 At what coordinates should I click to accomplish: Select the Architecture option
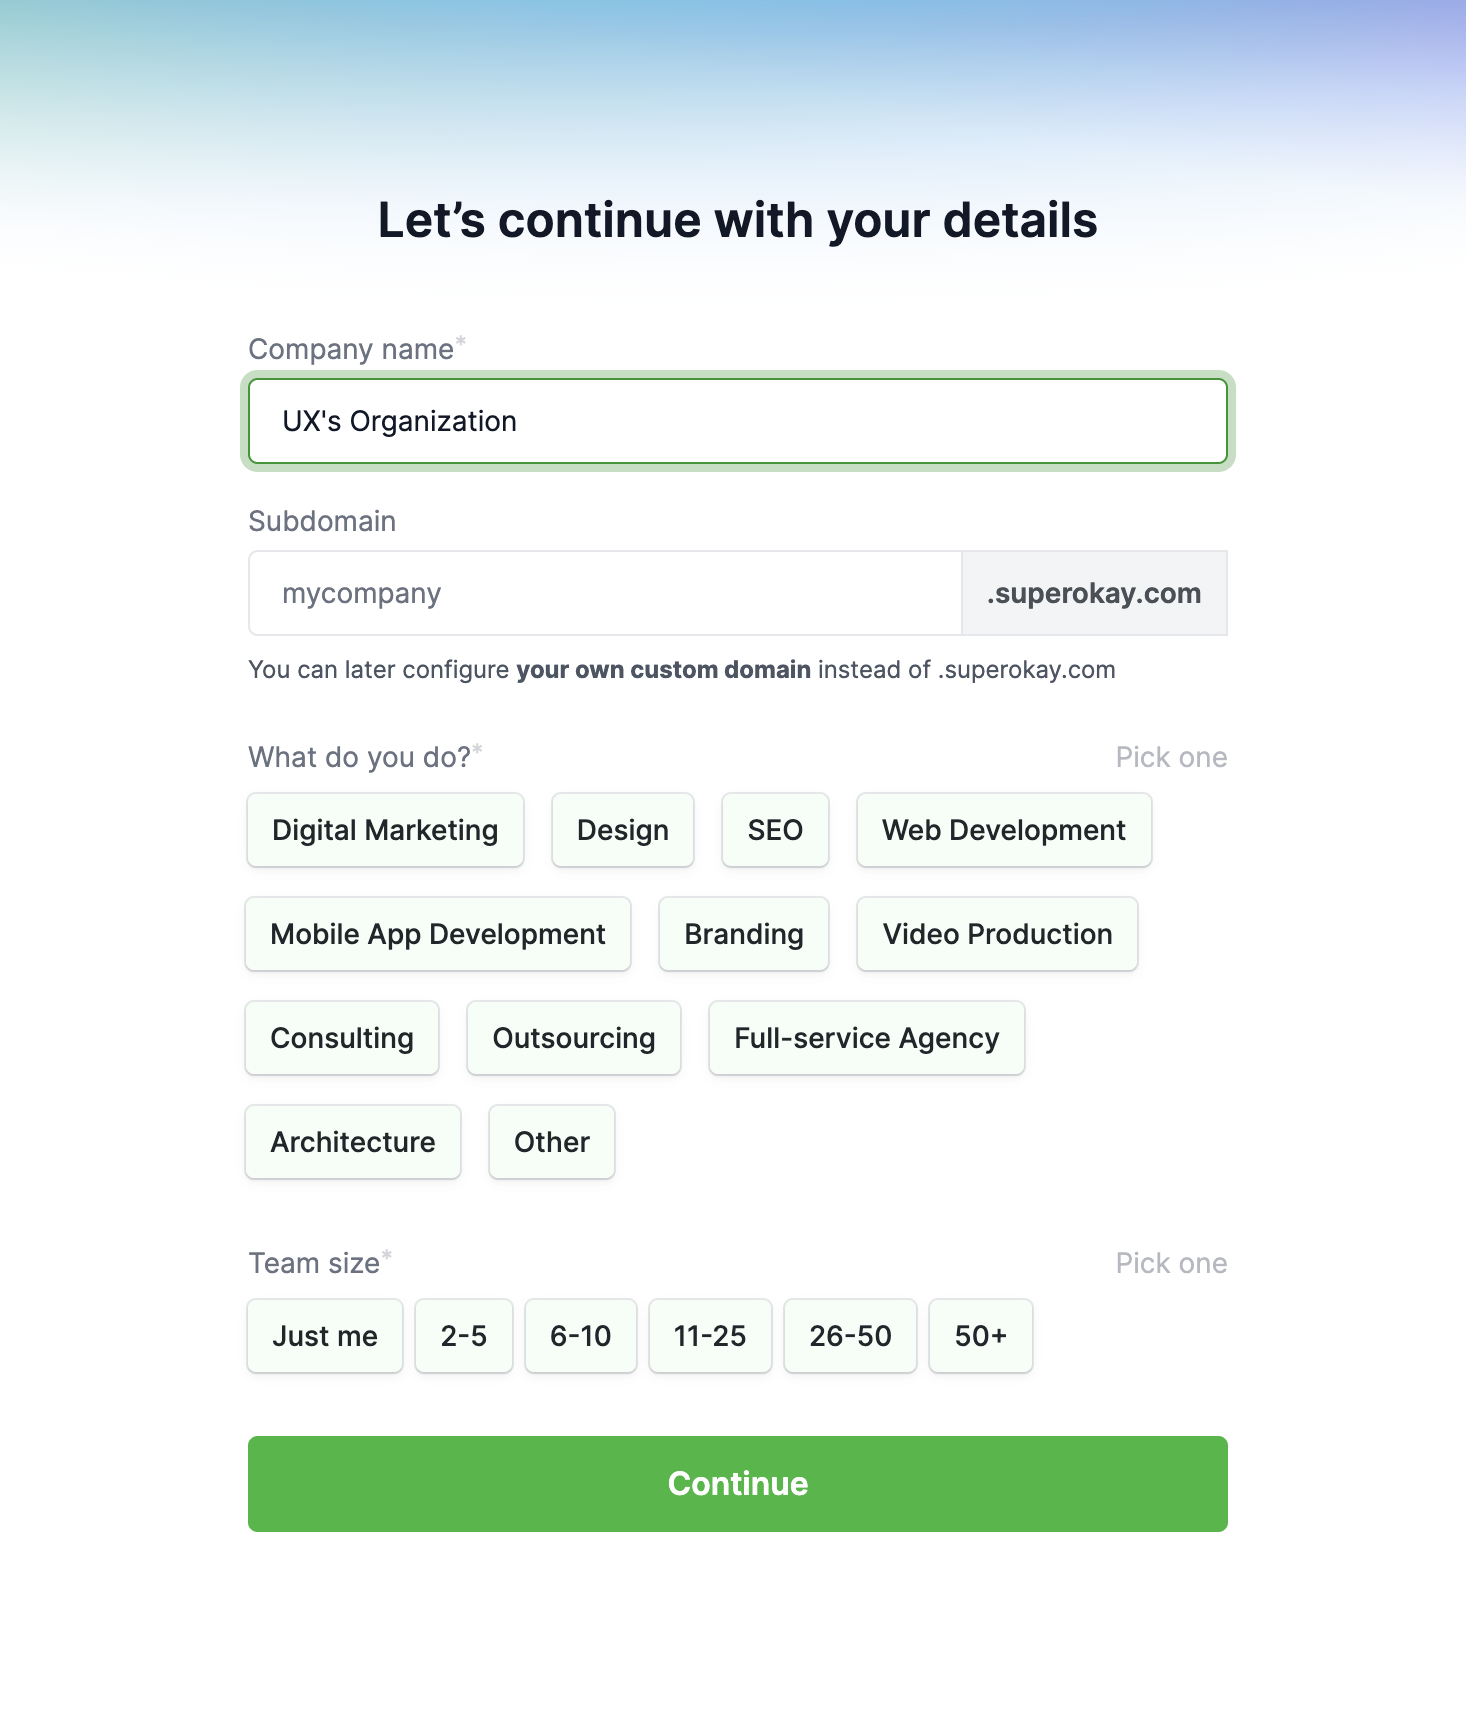[x=353, y=1142]
